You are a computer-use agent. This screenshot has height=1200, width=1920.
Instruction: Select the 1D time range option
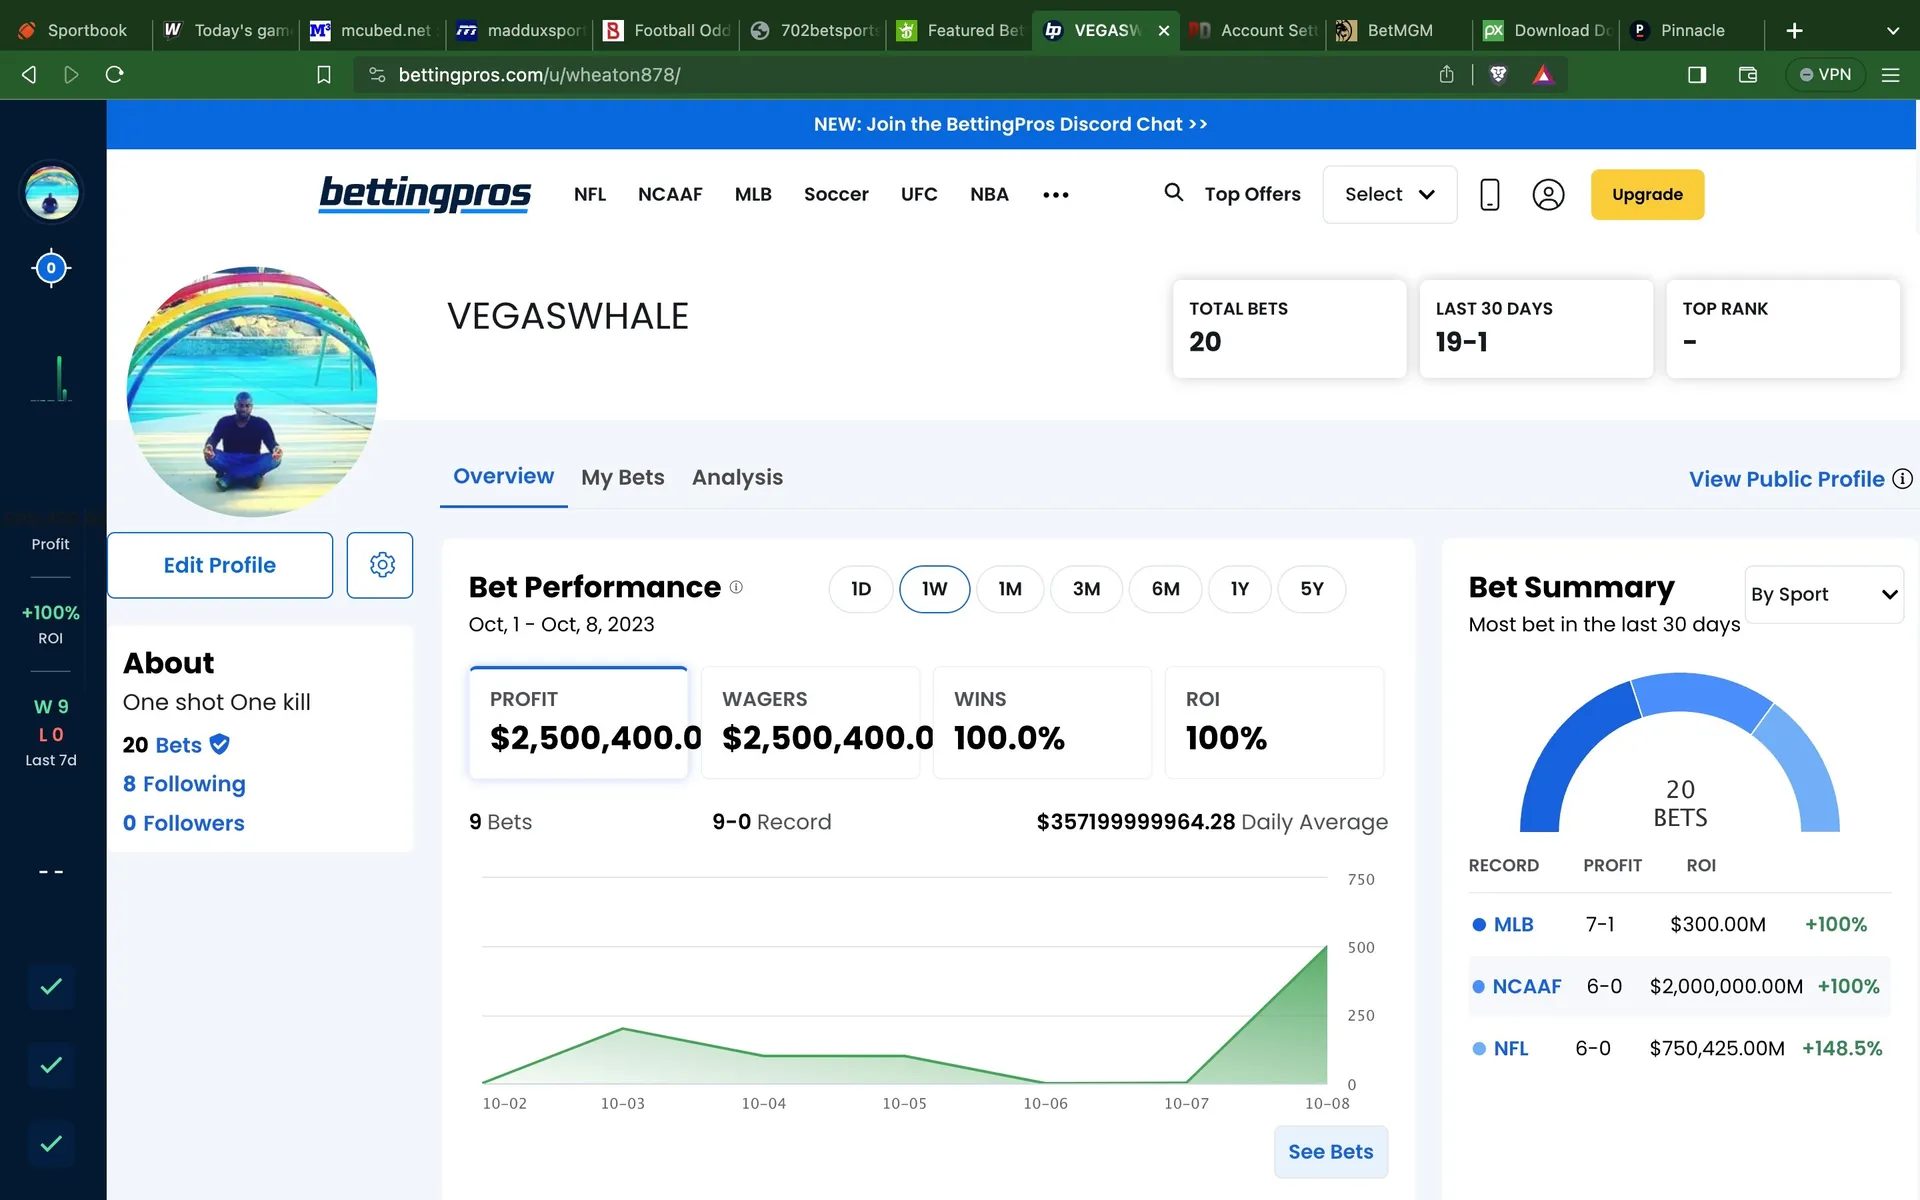point(860,589)
